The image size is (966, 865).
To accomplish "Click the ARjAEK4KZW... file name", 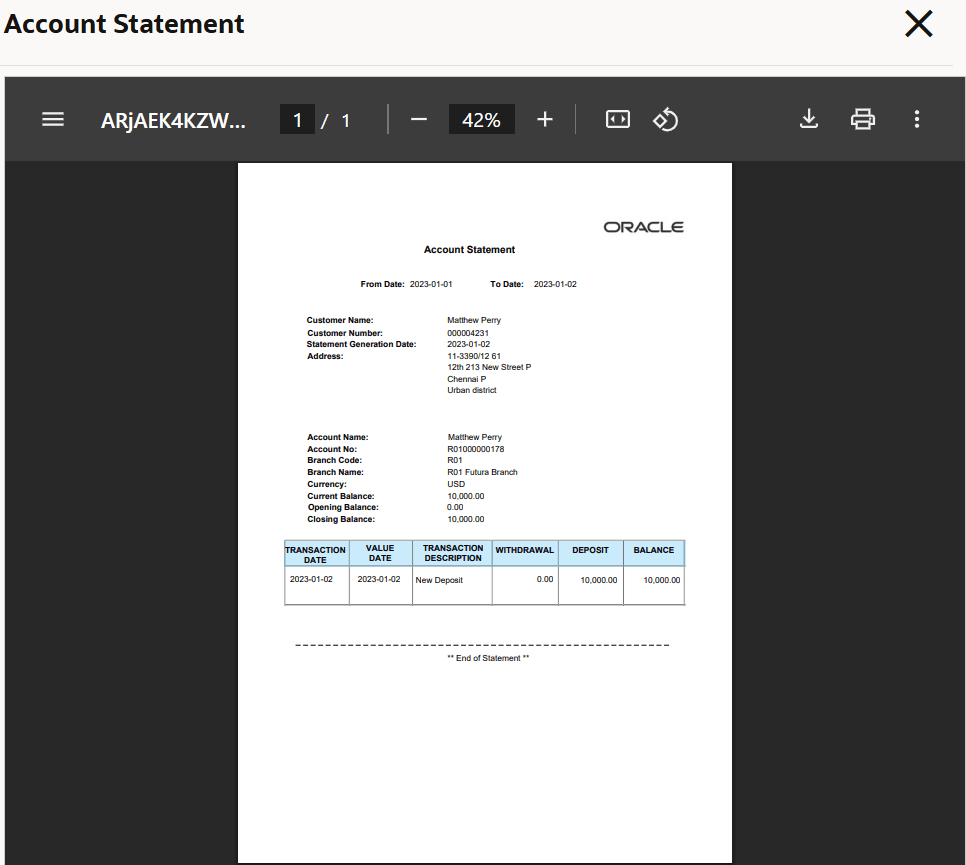I will coord(173,120).
